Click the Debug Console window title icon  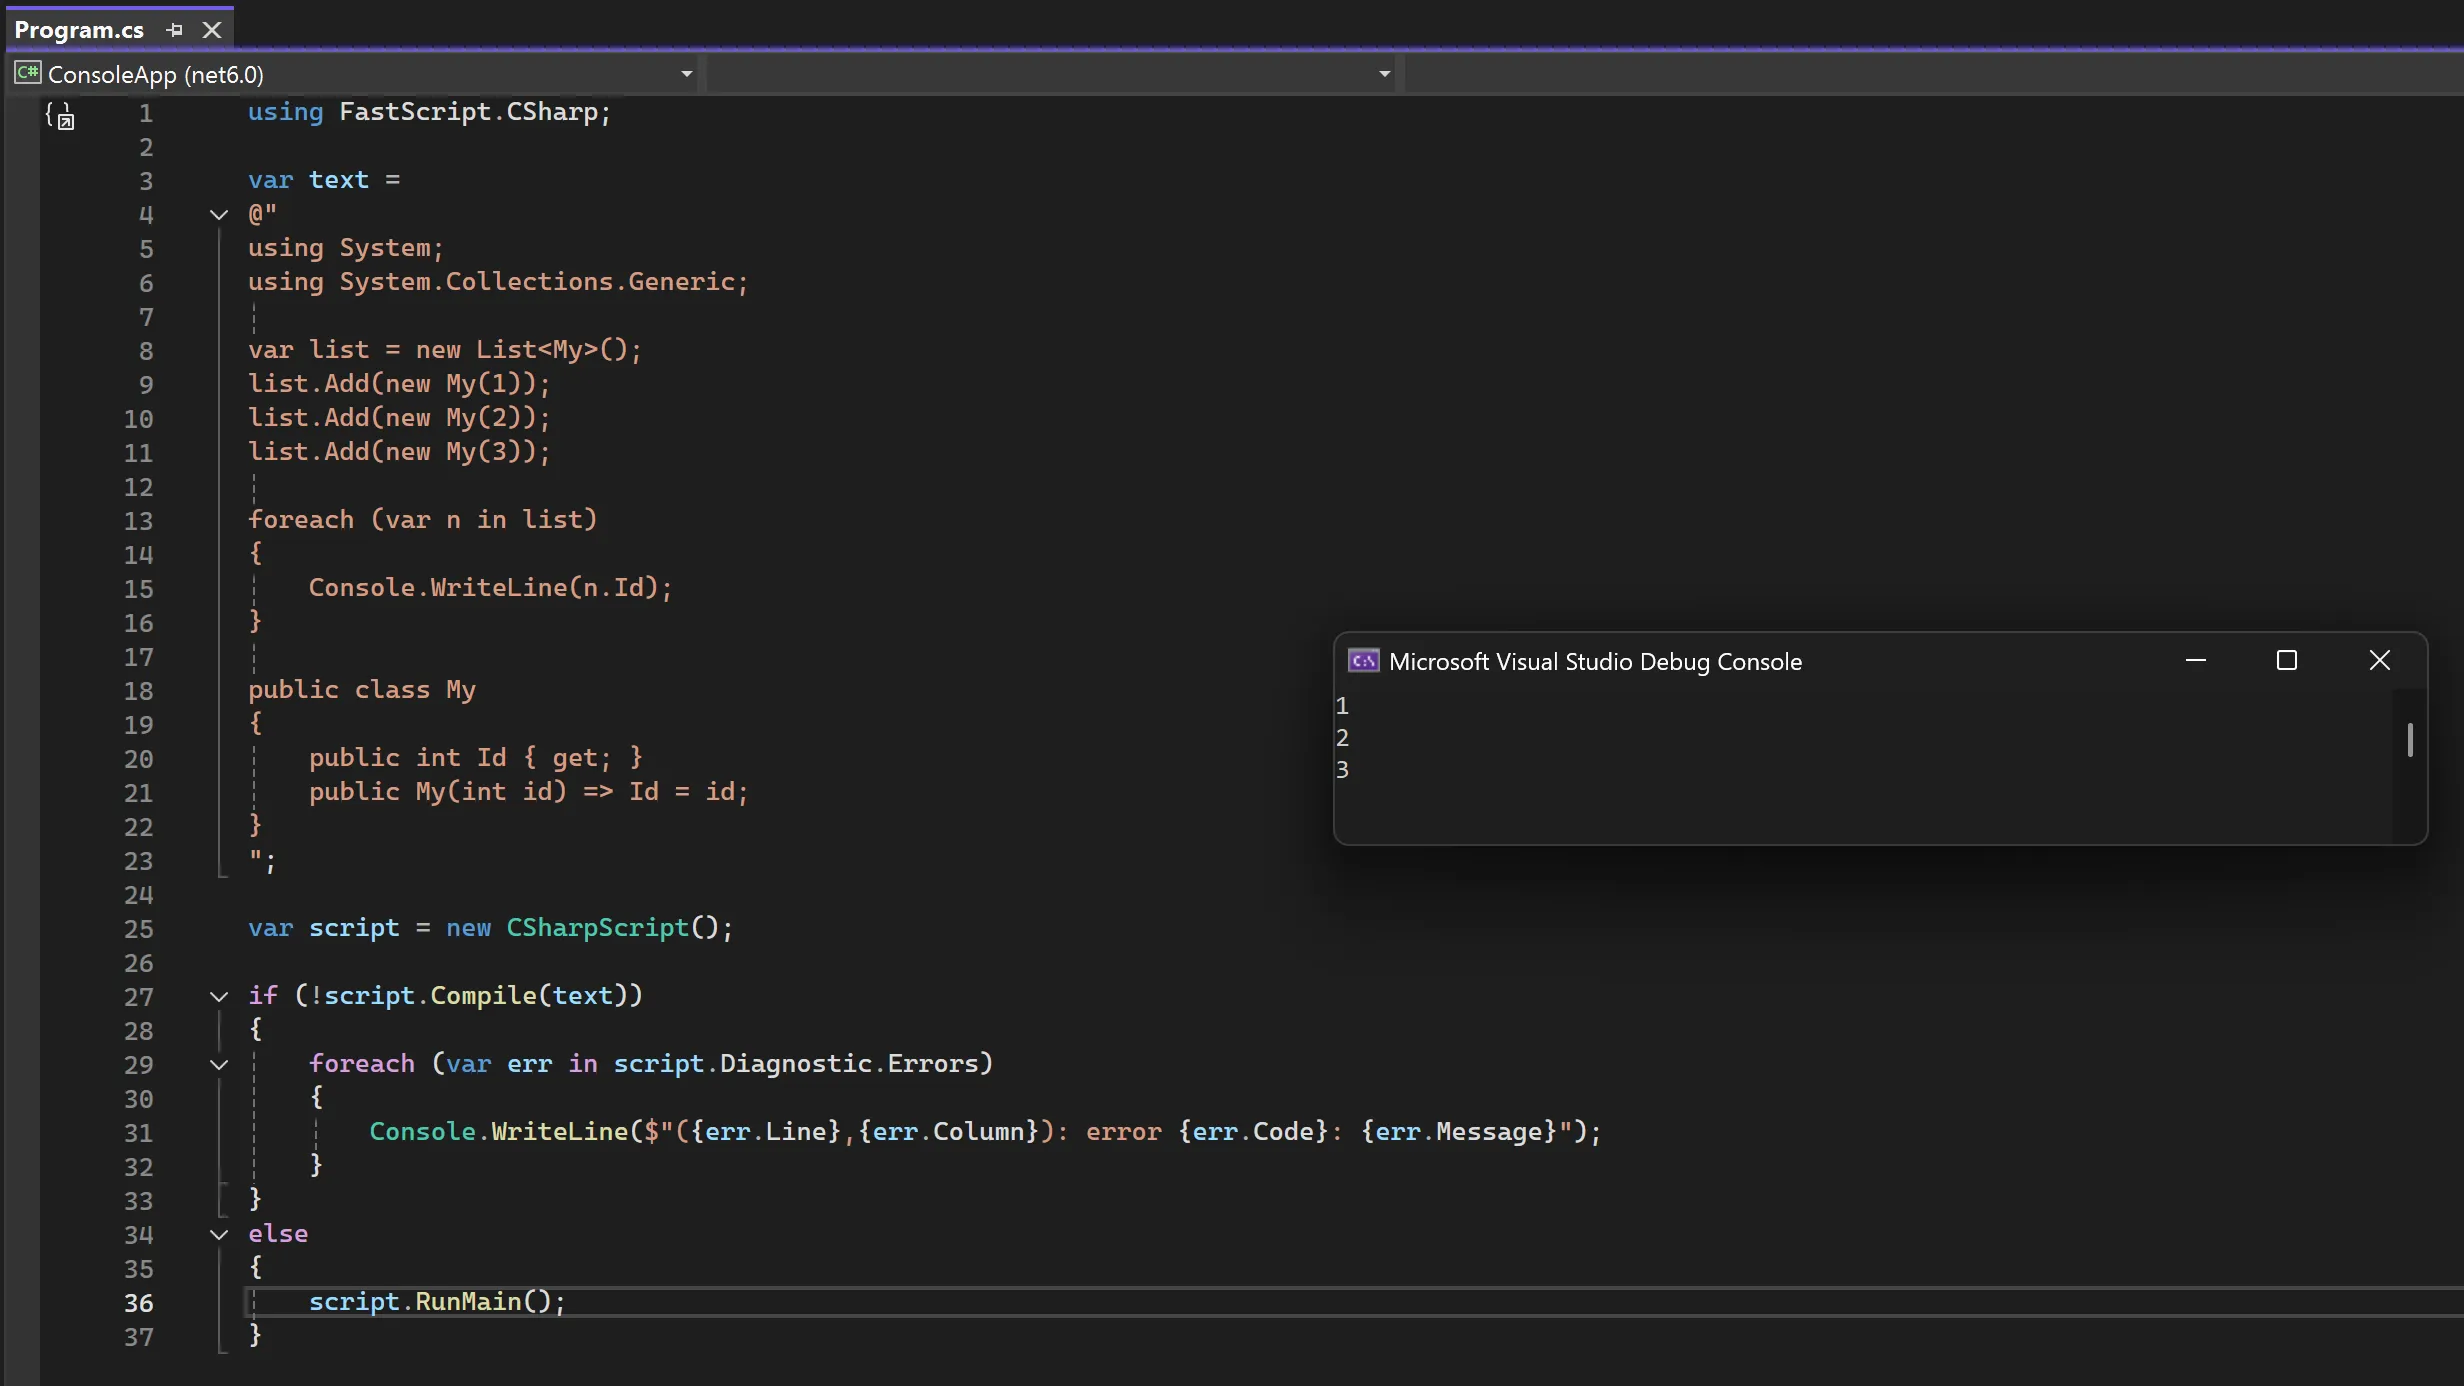tap(1363, 661)
